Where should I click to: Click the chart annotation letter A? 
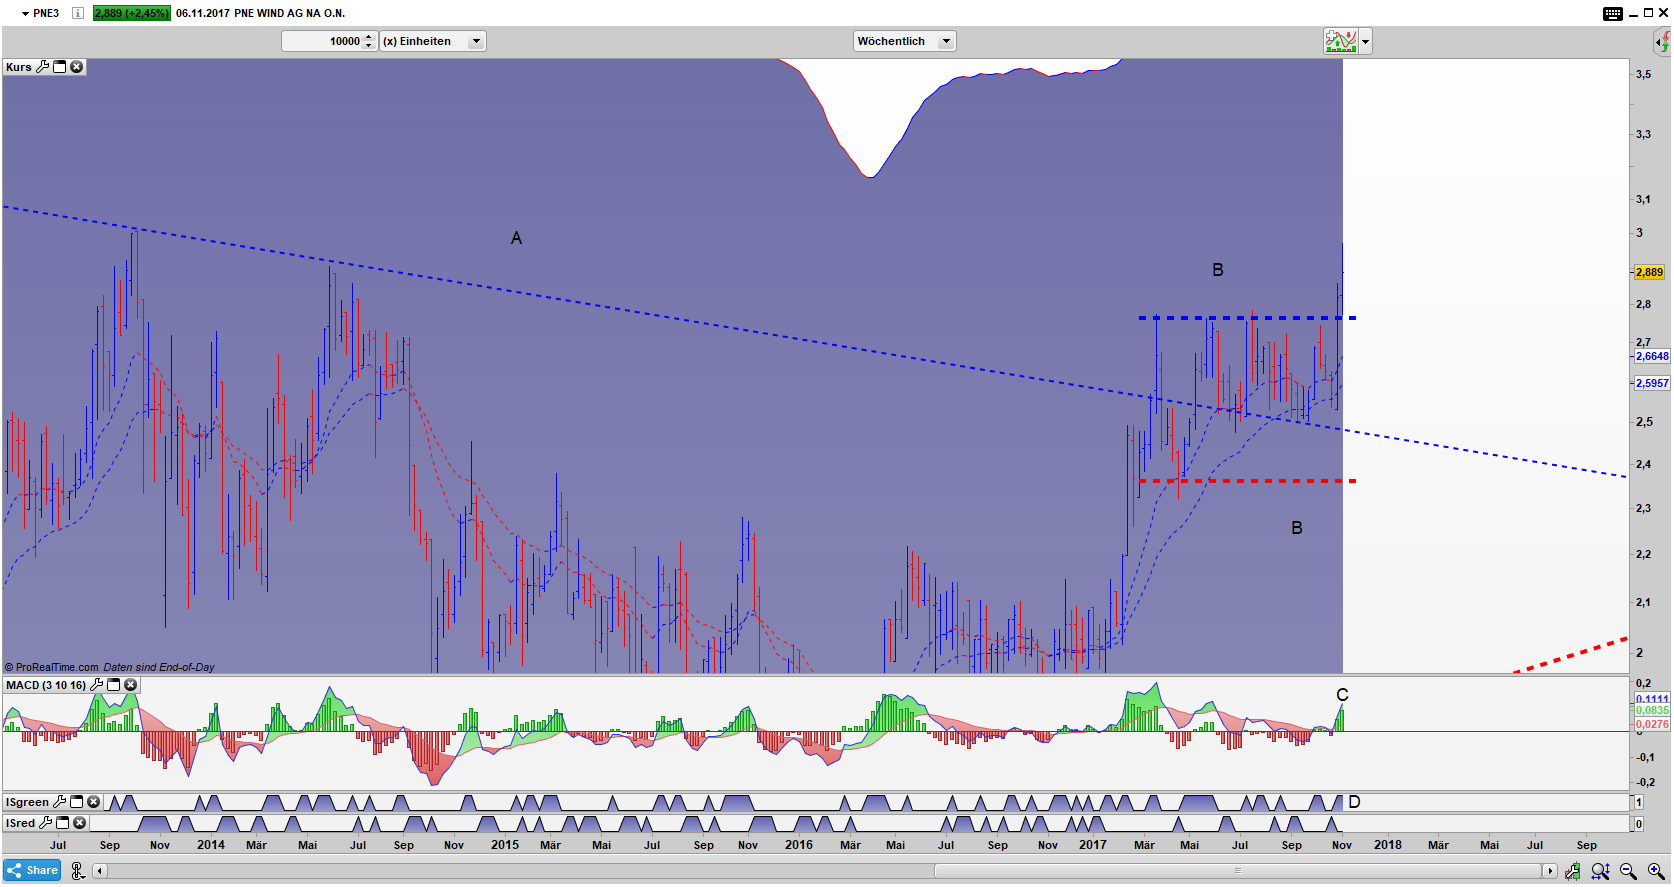tap(516, 238)
